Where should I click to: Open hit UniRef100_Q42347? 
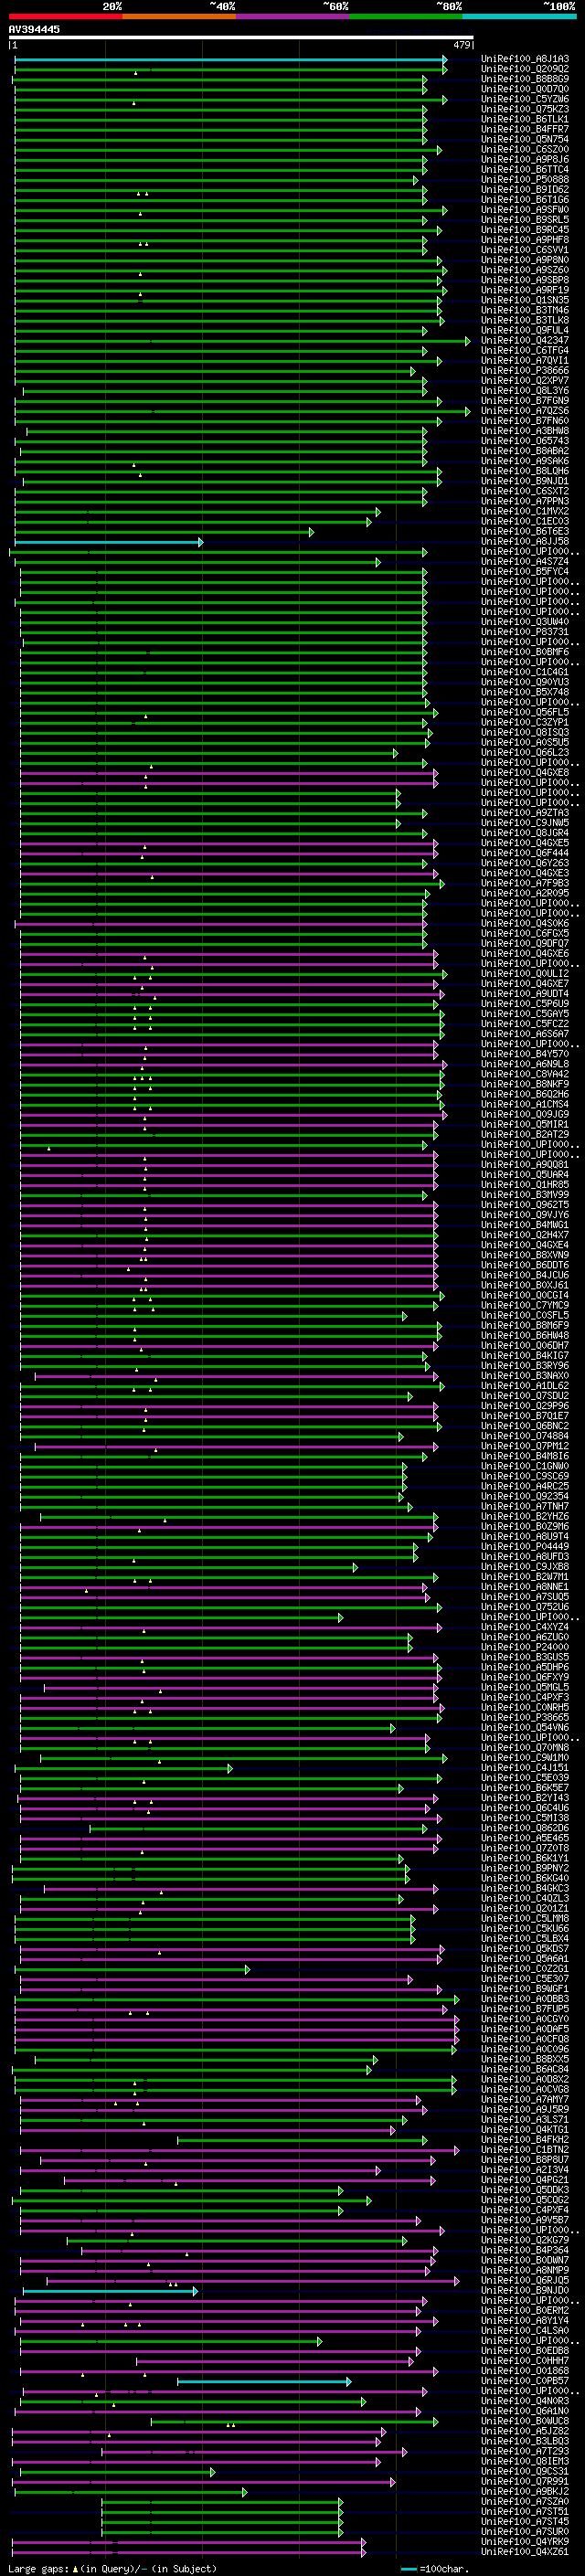pos(525,340)
